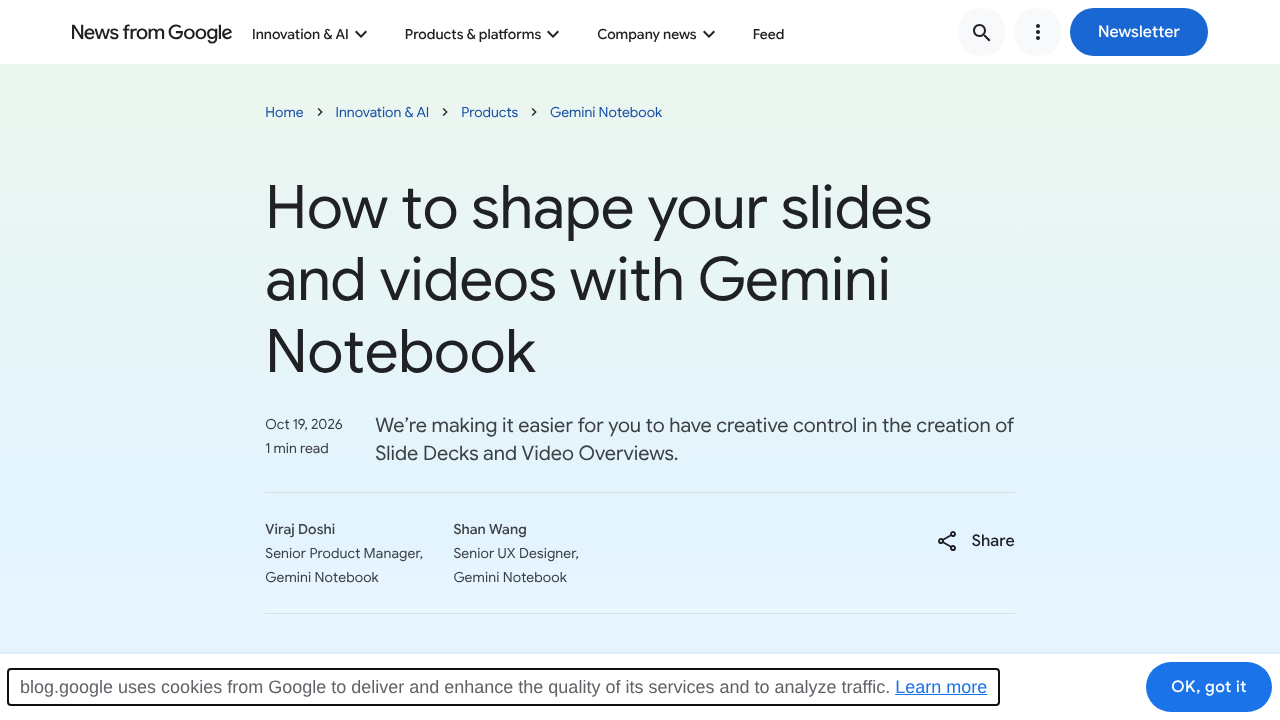Viewport: 1280px width, 720px height.
Task: Open the three-dot more options menu
Action: [x=1038, y=32]
